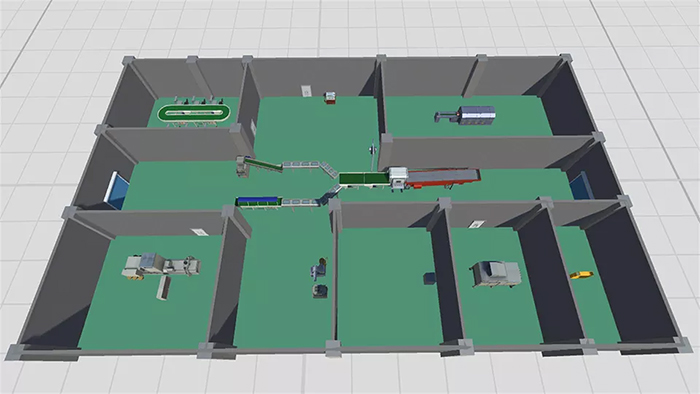This screenshot has height=394, width=700.
Task: Select the small robot in bottom-middle room
Action: tap(319, 269)
